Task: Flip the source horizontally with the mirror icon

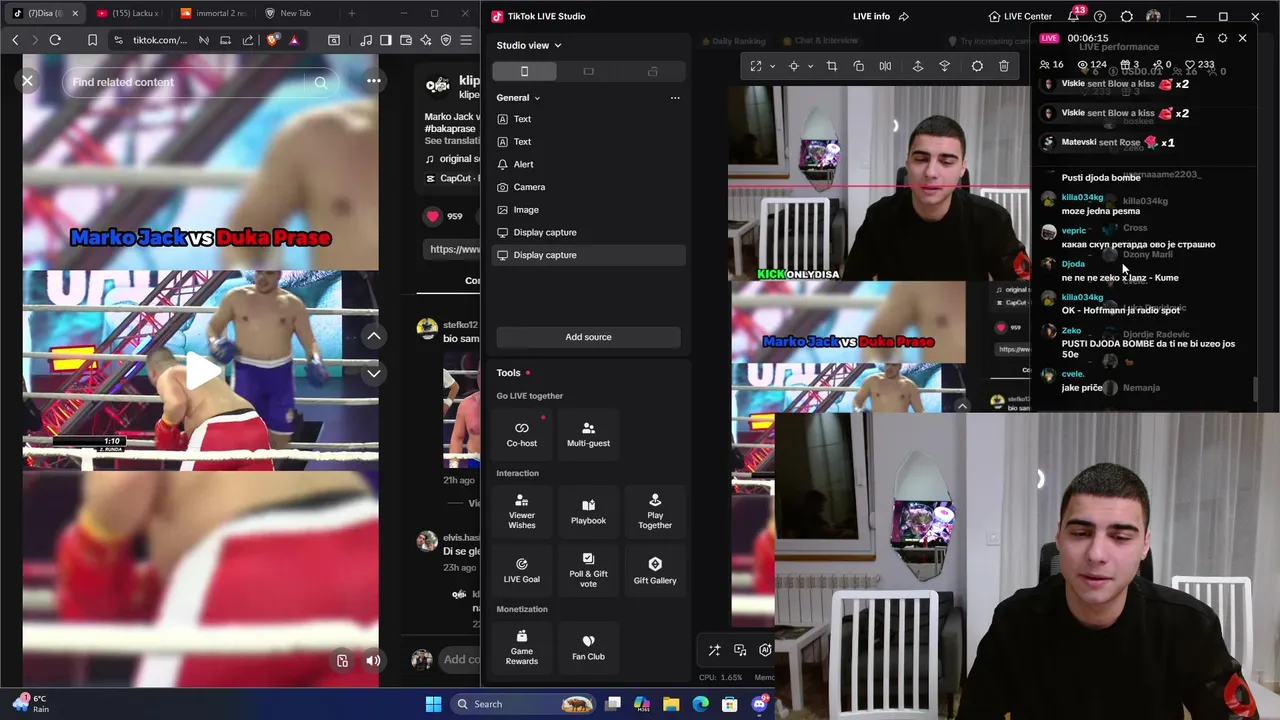Action: (x=885, y=66)
